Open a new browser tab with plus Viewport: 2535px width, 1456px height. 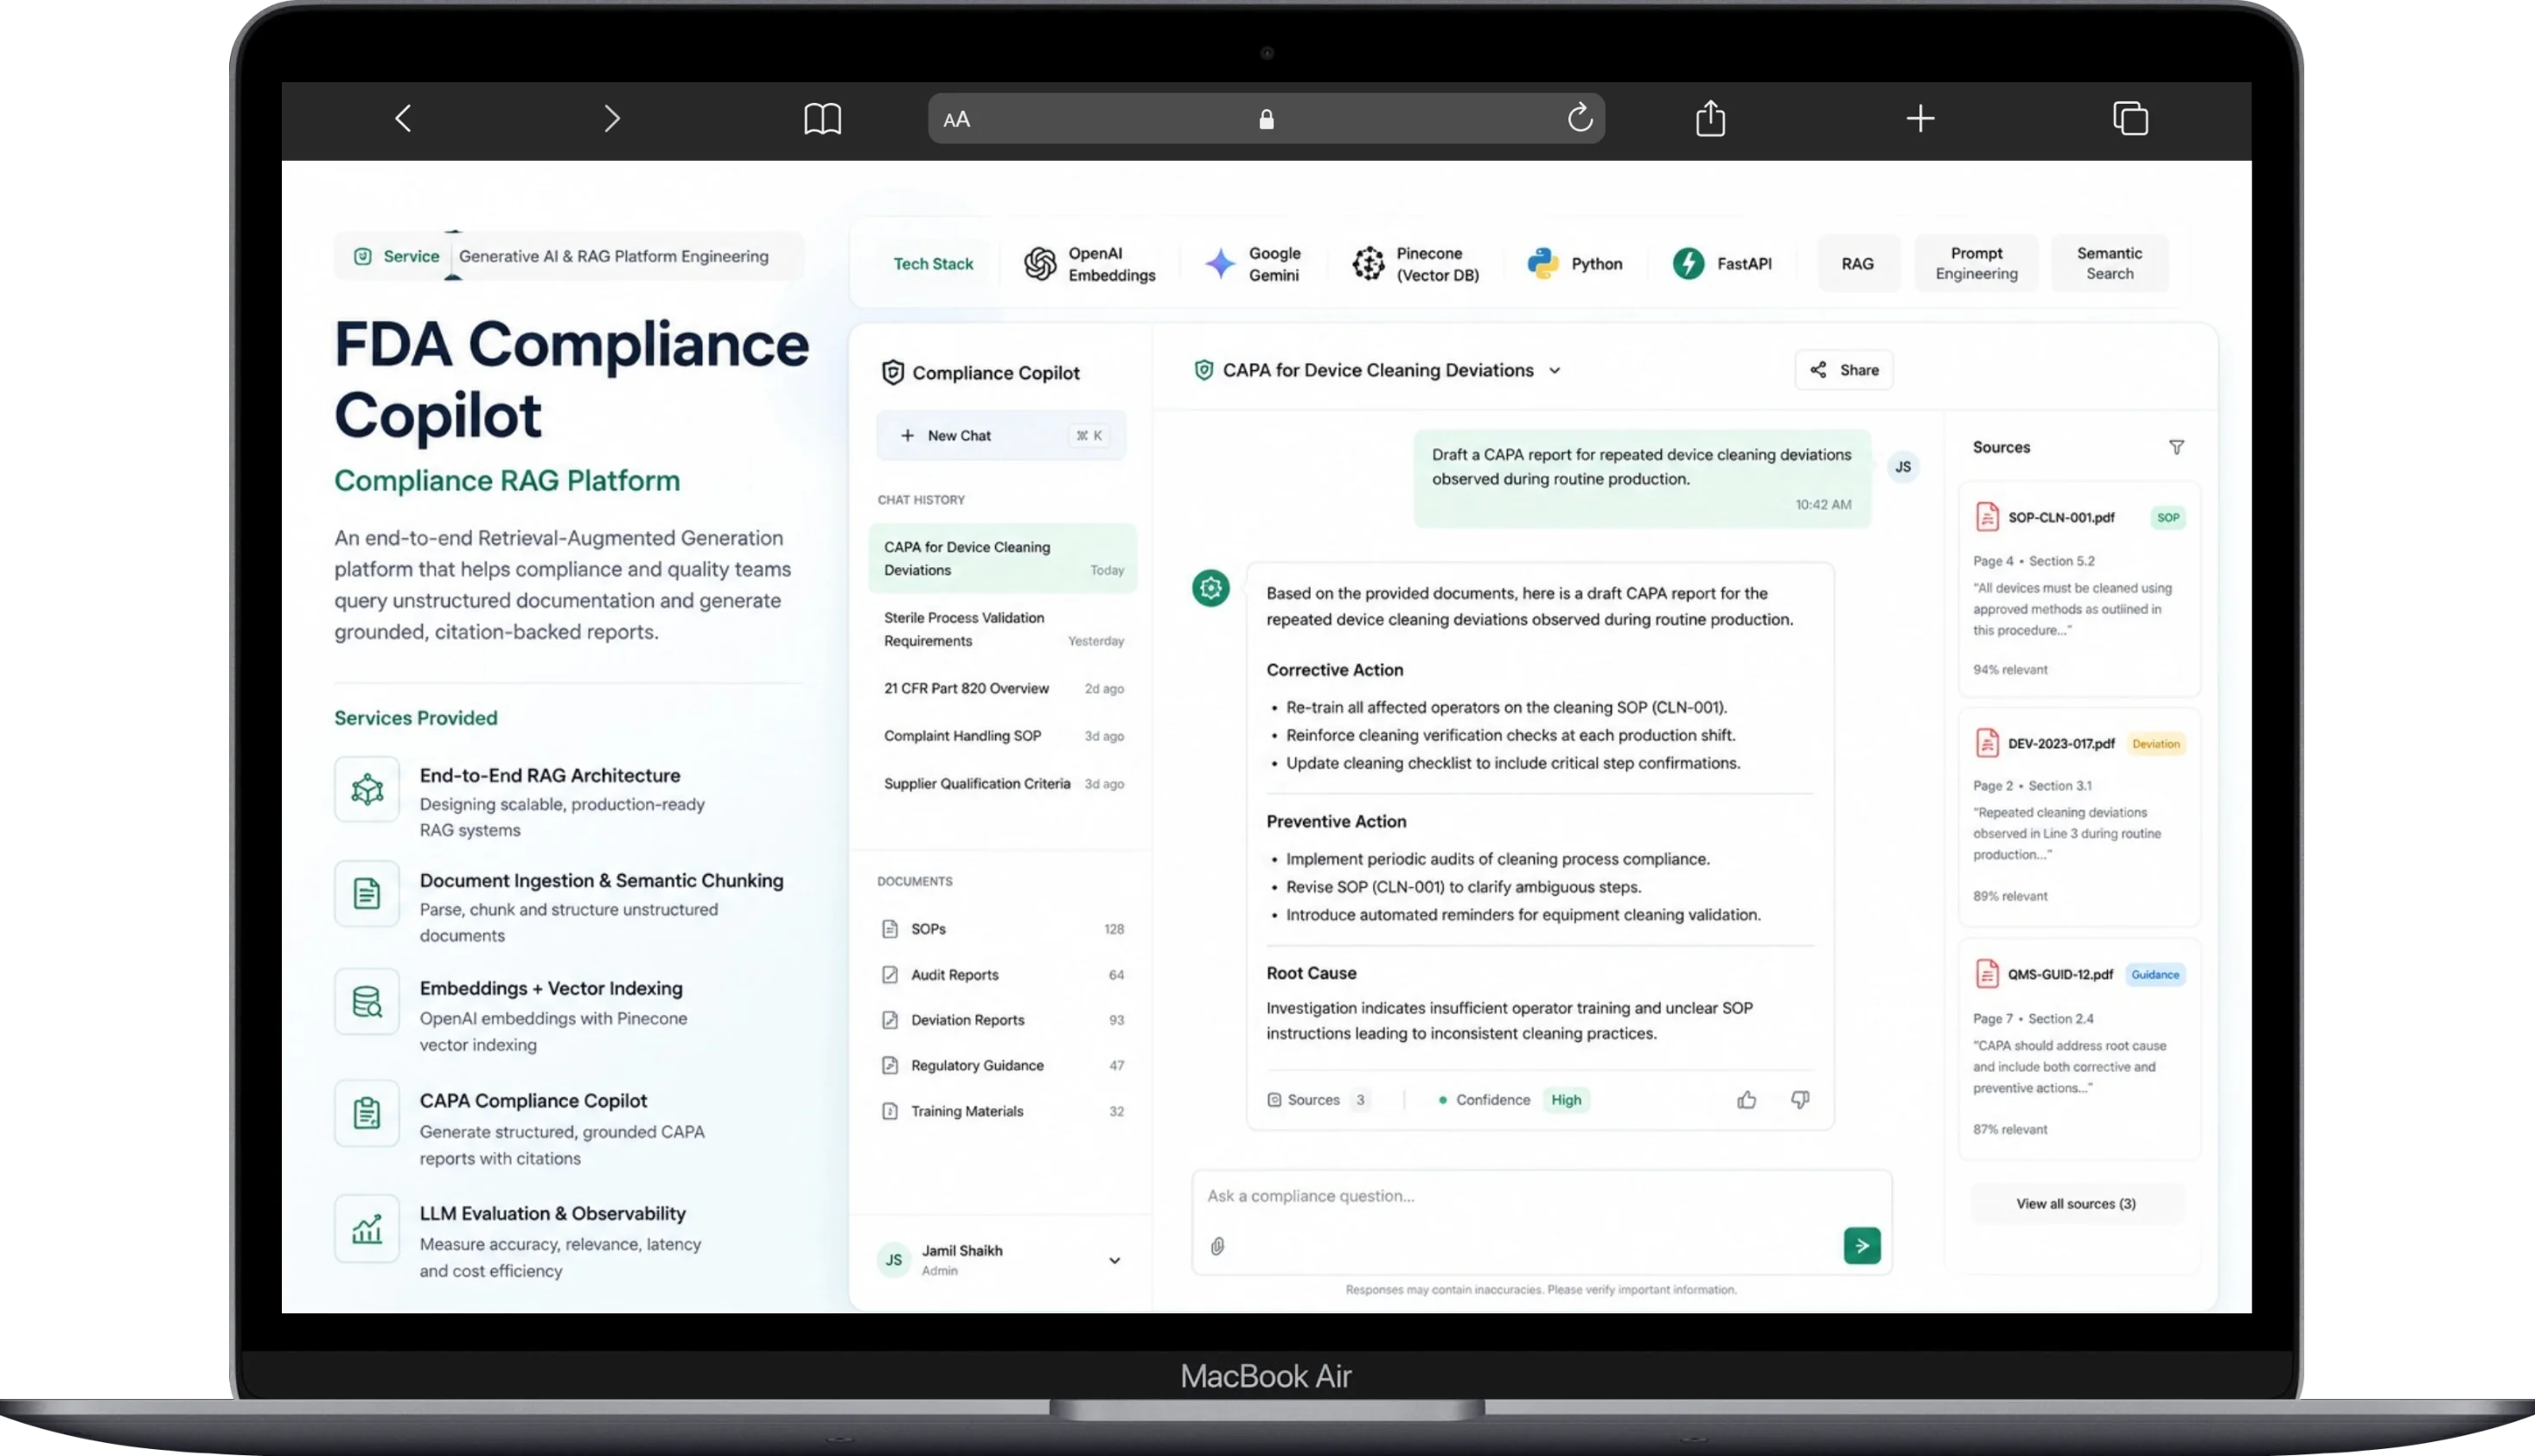tap(1920, 119)
